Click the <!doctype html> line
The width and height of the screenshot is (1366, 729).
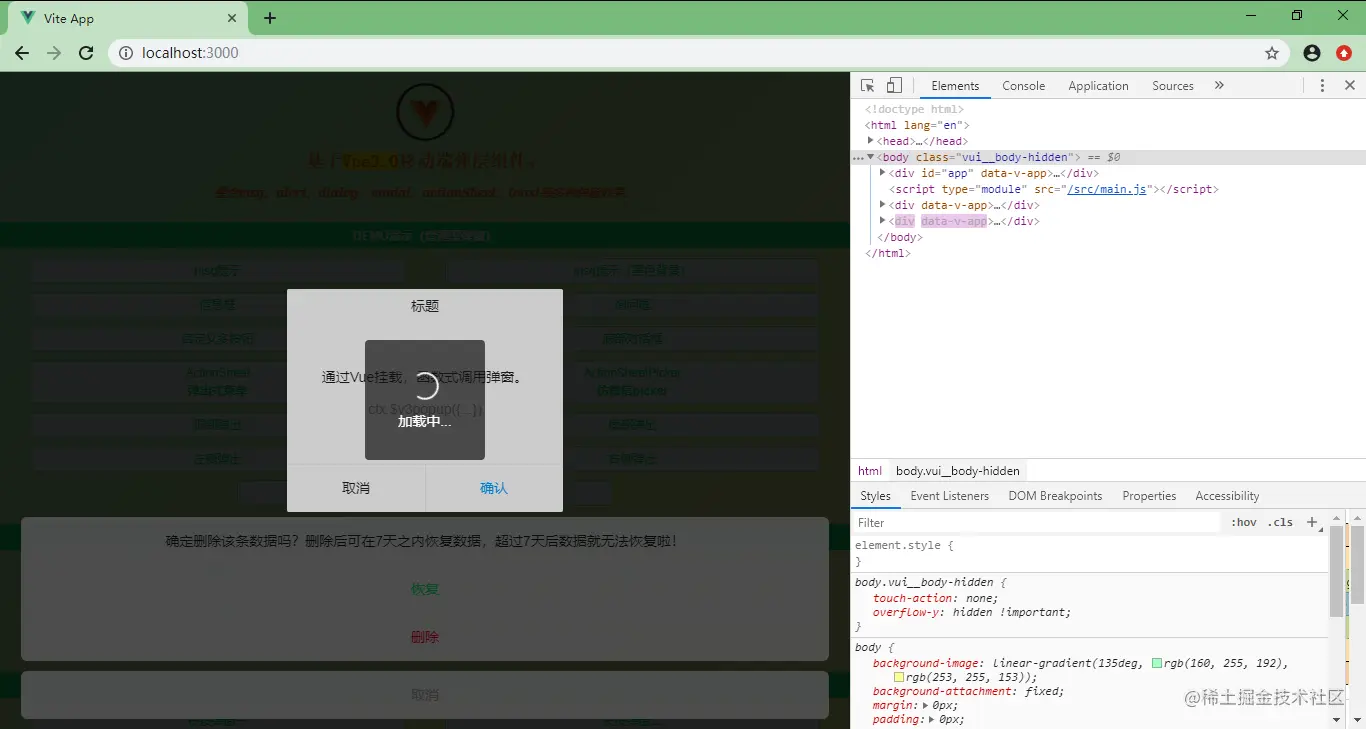914,109
